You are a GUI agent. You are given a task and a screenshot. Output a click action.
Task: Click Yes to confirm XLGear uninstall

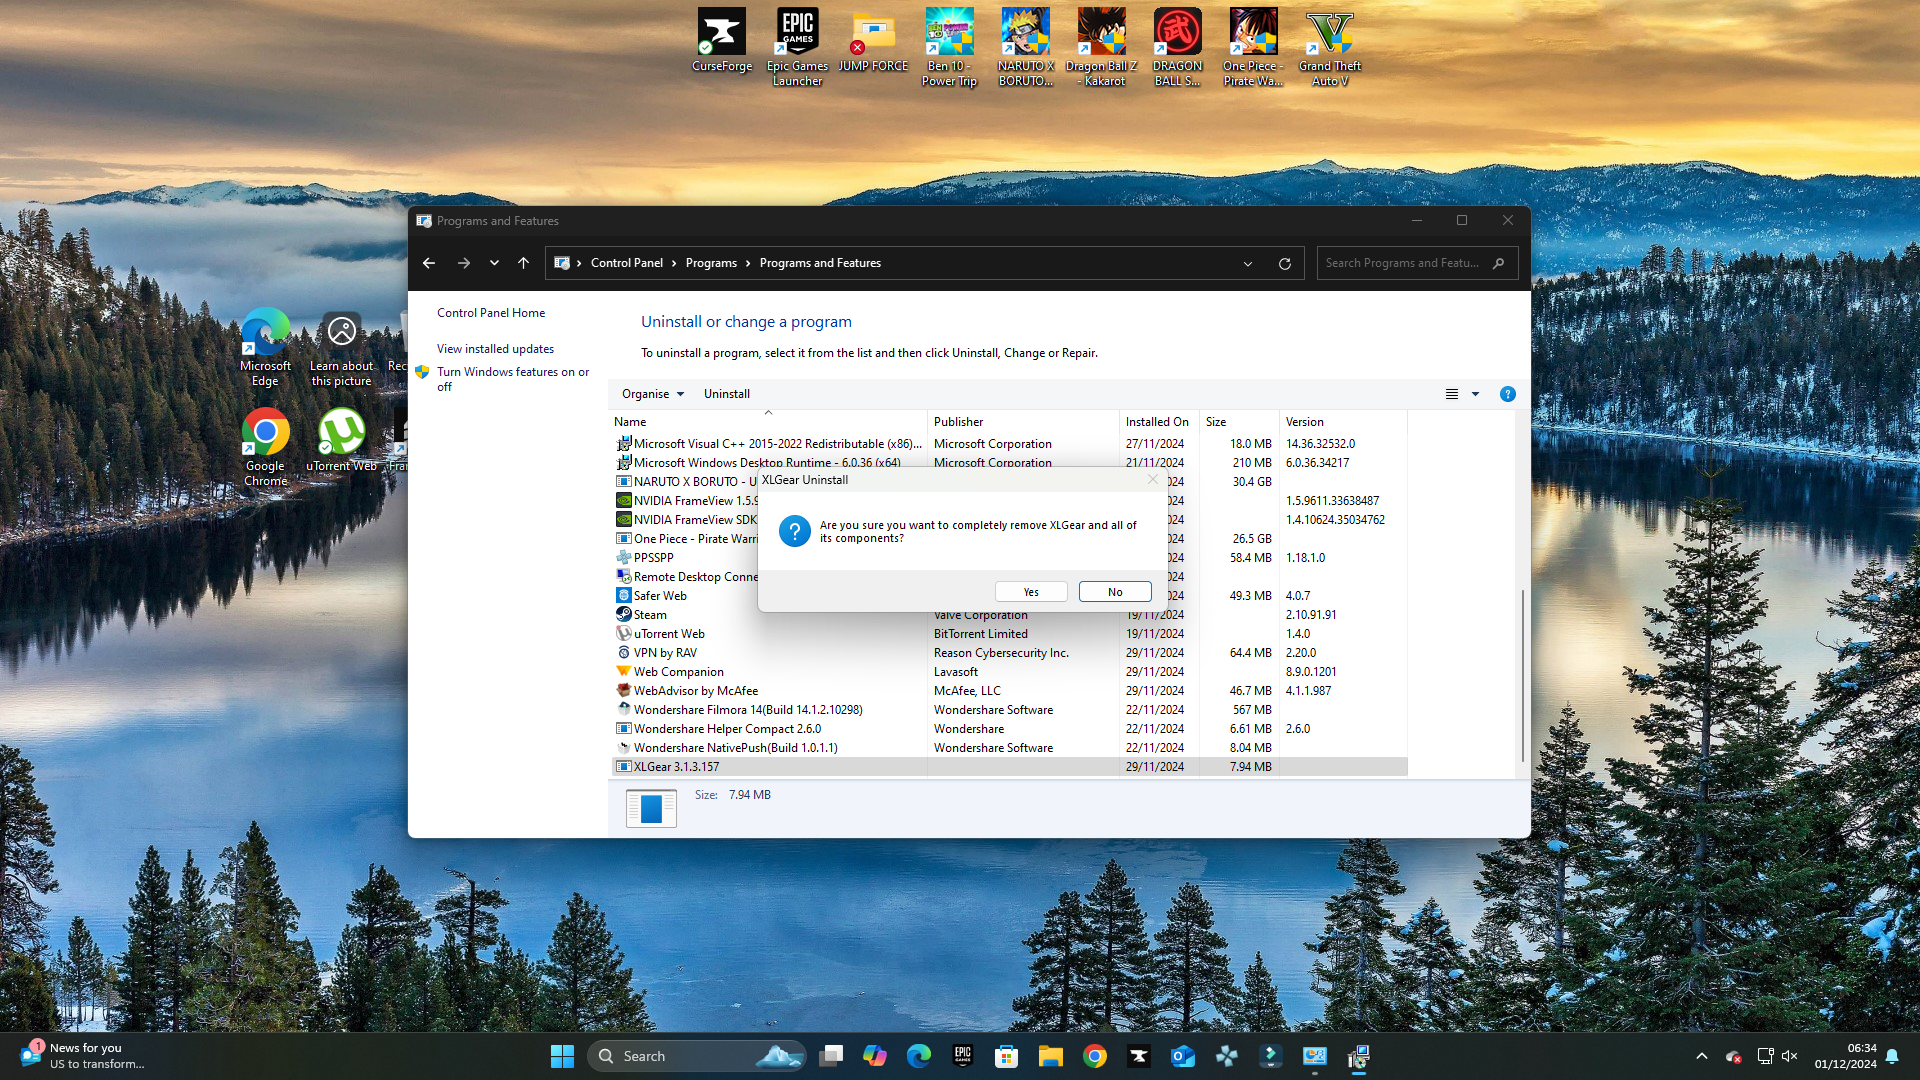[1031, 592]
